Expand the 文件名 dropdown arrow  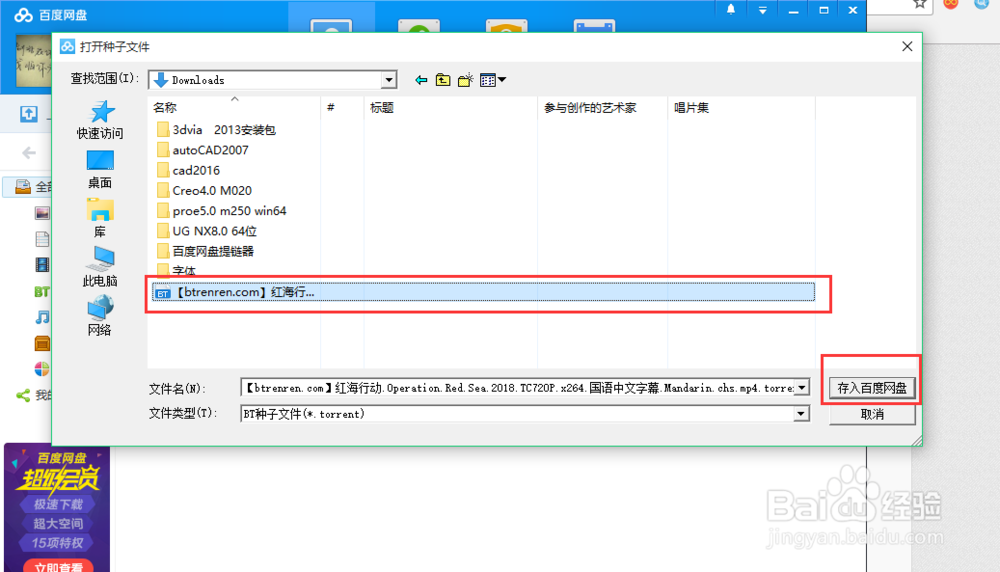pos(802,388)
